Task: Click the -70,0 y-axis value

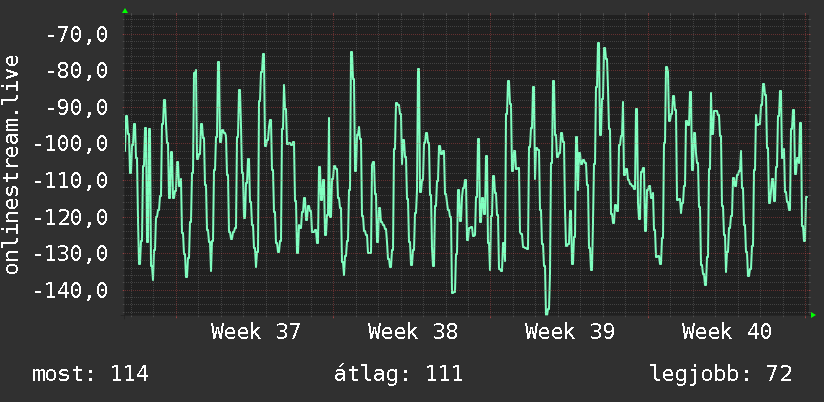Action: pyautogui.click(x=77, y=35)
